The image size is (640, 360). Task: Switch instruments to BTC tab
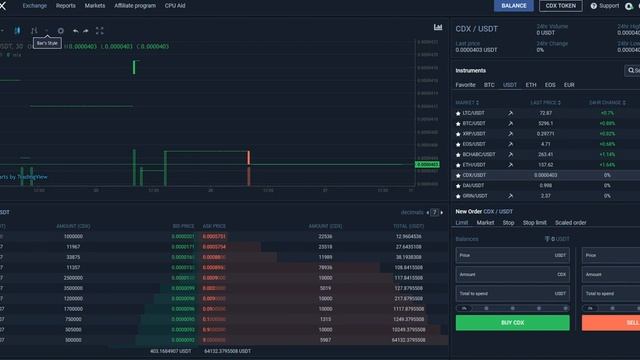(x=489, y=85)
